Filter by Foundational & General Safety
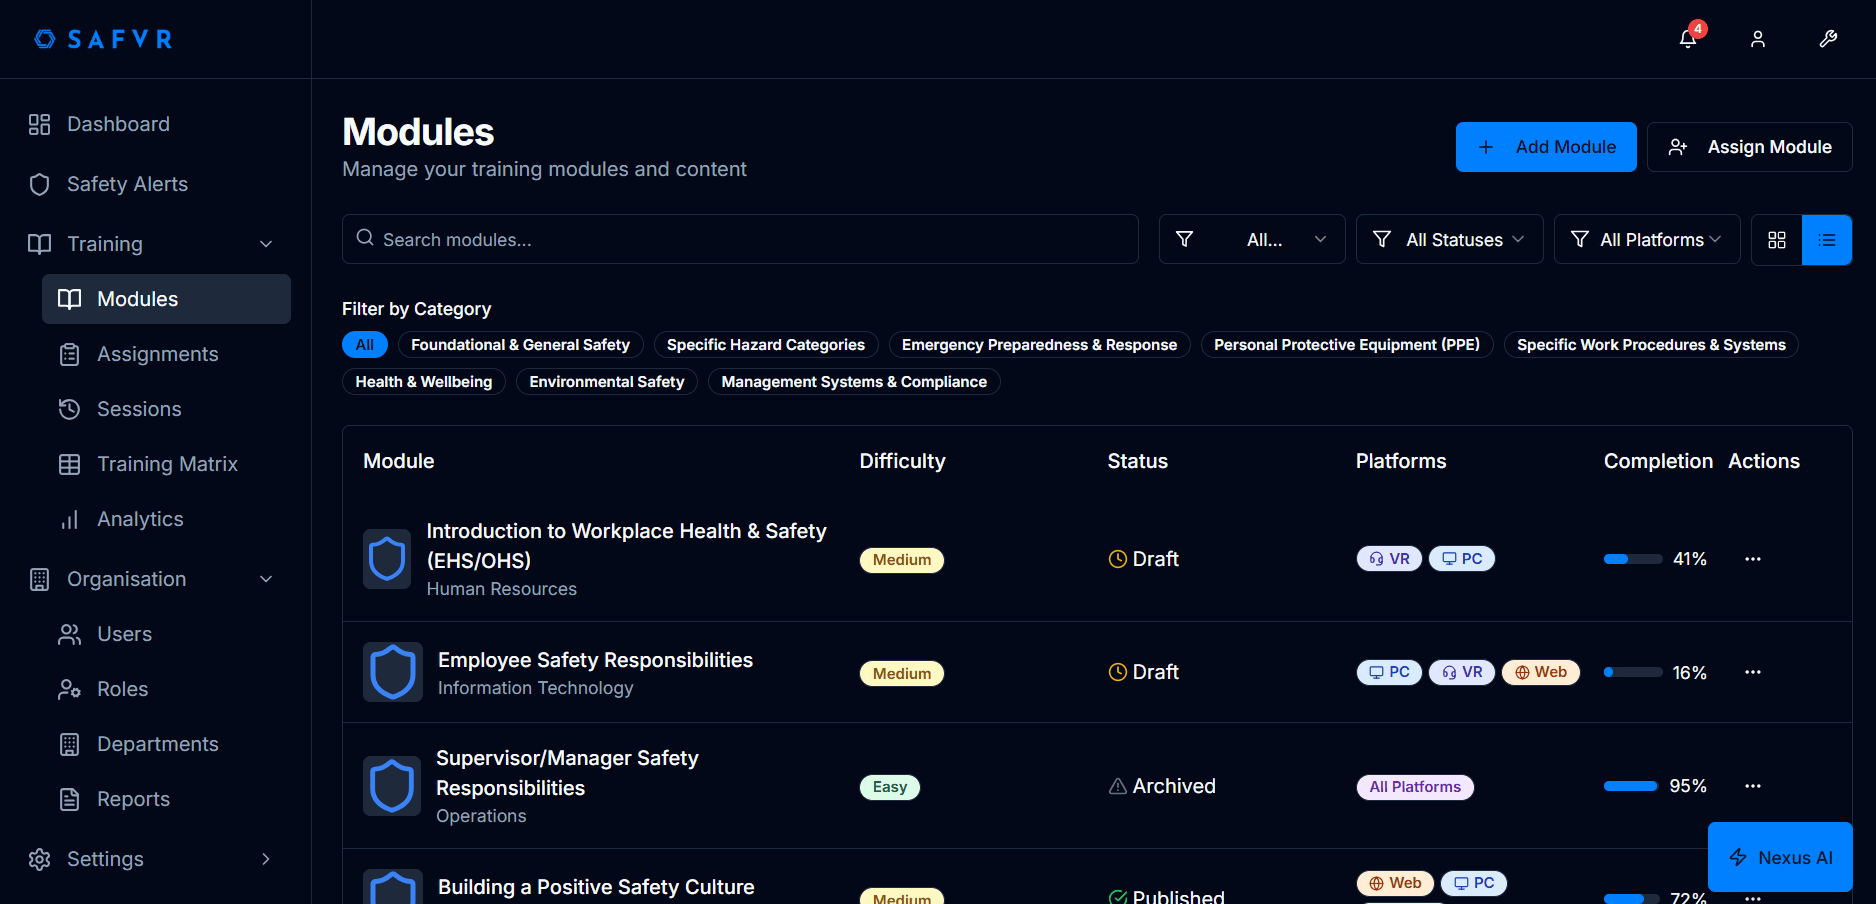Screen dimensions: 1876x904 tap(520, 345)
